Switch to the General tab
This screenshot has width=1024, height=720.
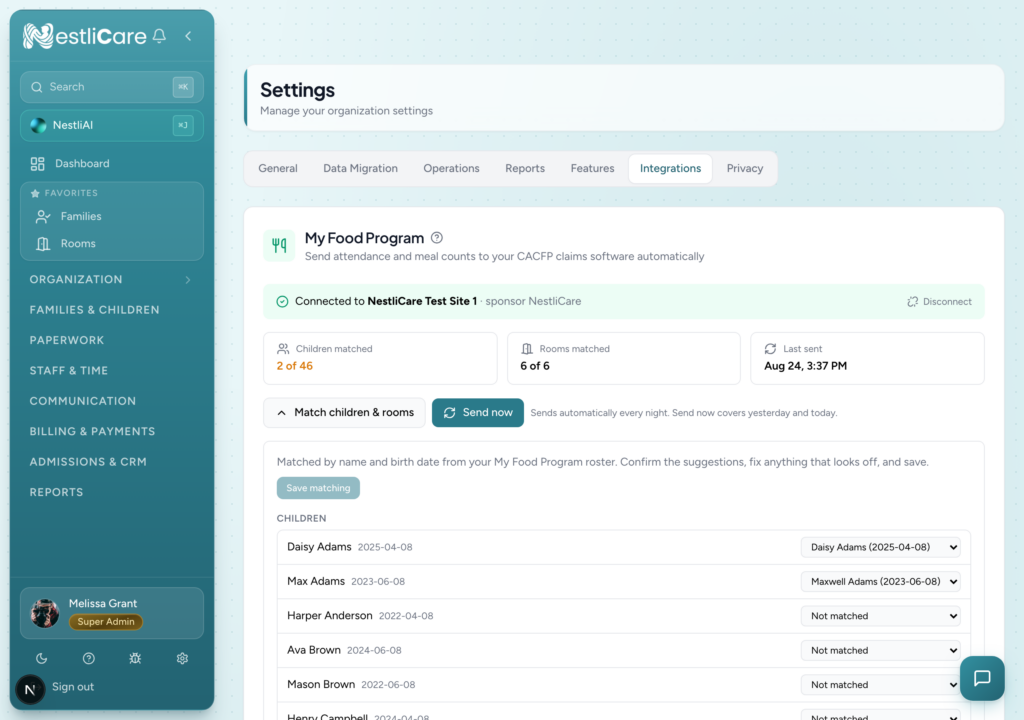278,169
